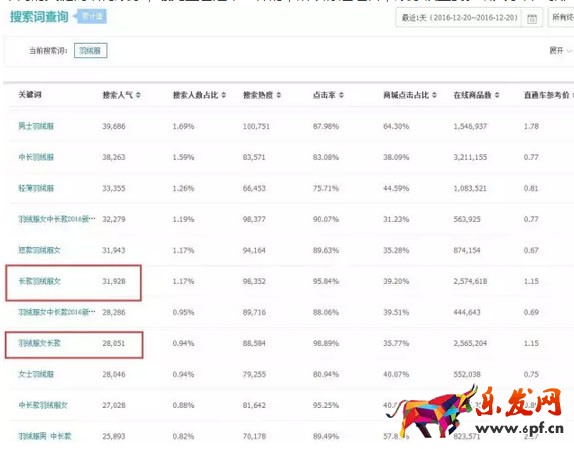Image resolution: width=574 pixels, height=449 pixels.
Task: Select the 83.08% click rate value
Action: (x=326, y=157)
